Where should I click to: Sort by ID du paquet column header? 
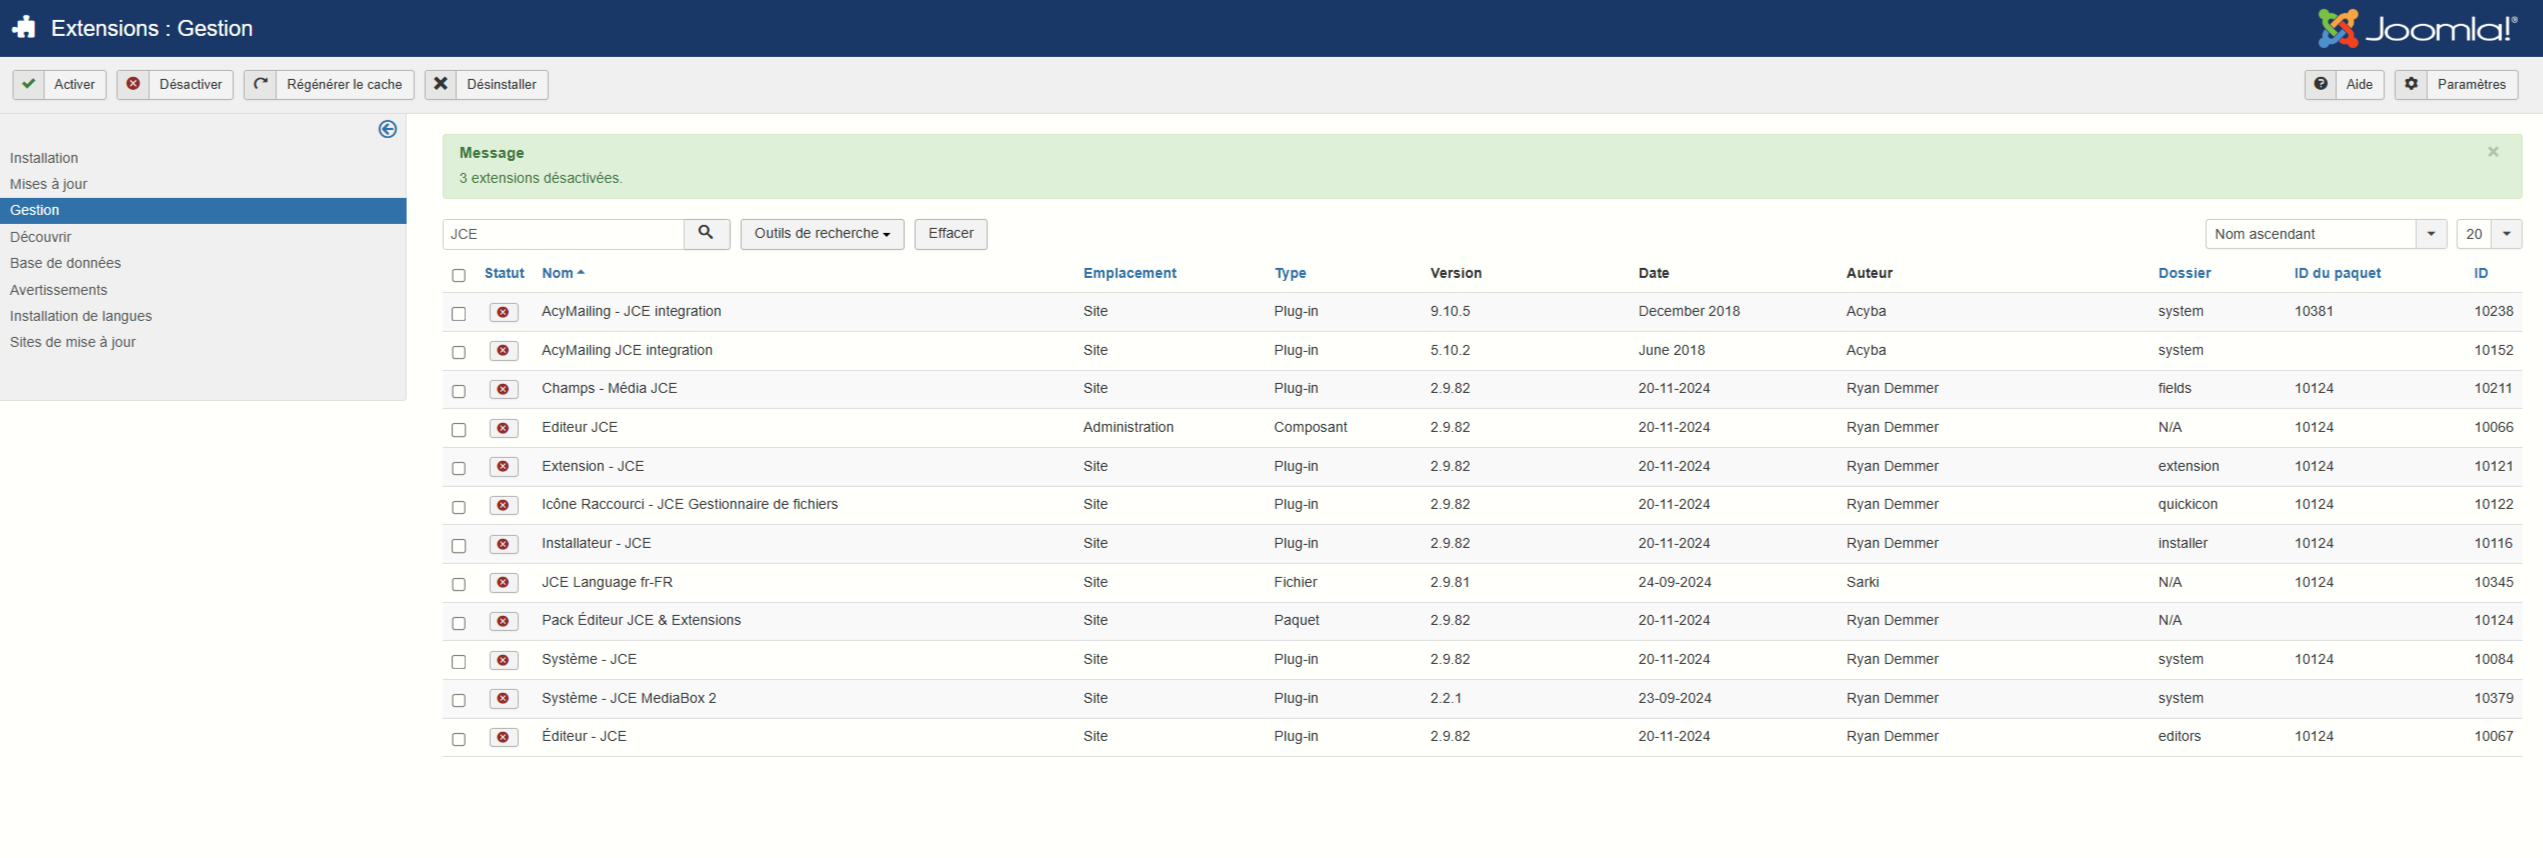(2337, 273)
